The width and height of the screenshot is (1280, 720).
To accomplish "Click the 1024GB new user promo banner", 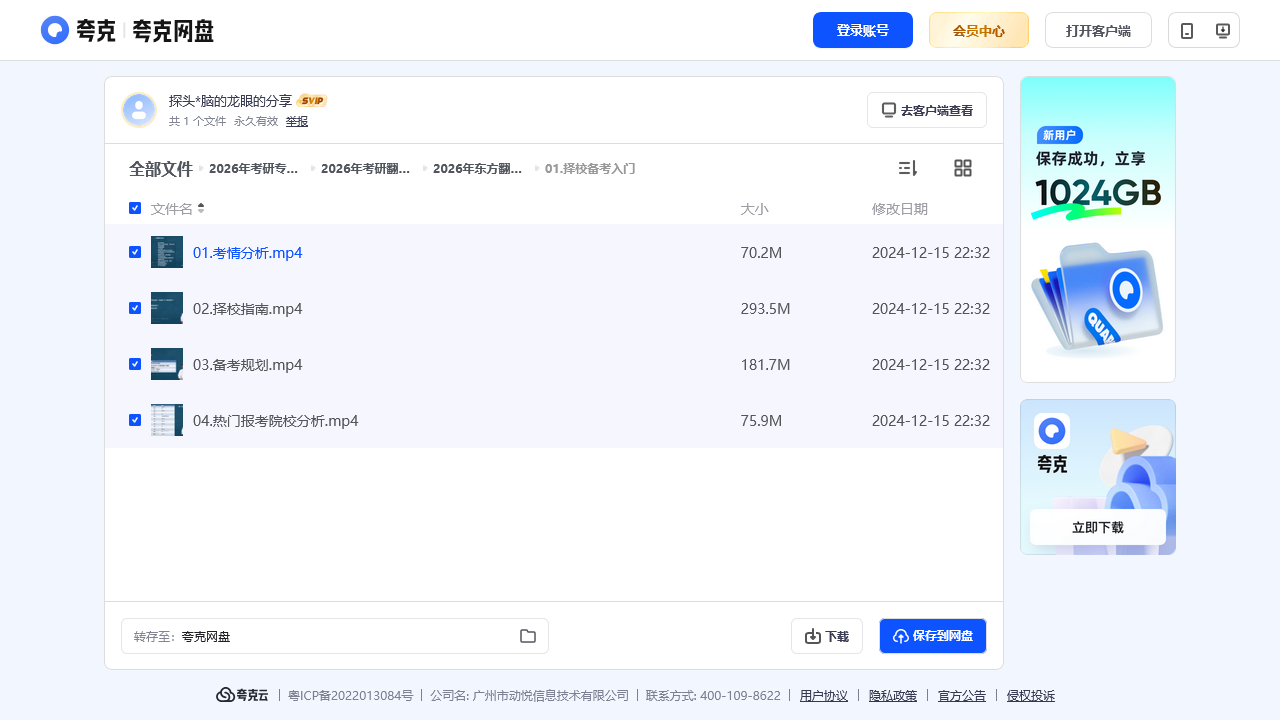I will point(1098,229).
